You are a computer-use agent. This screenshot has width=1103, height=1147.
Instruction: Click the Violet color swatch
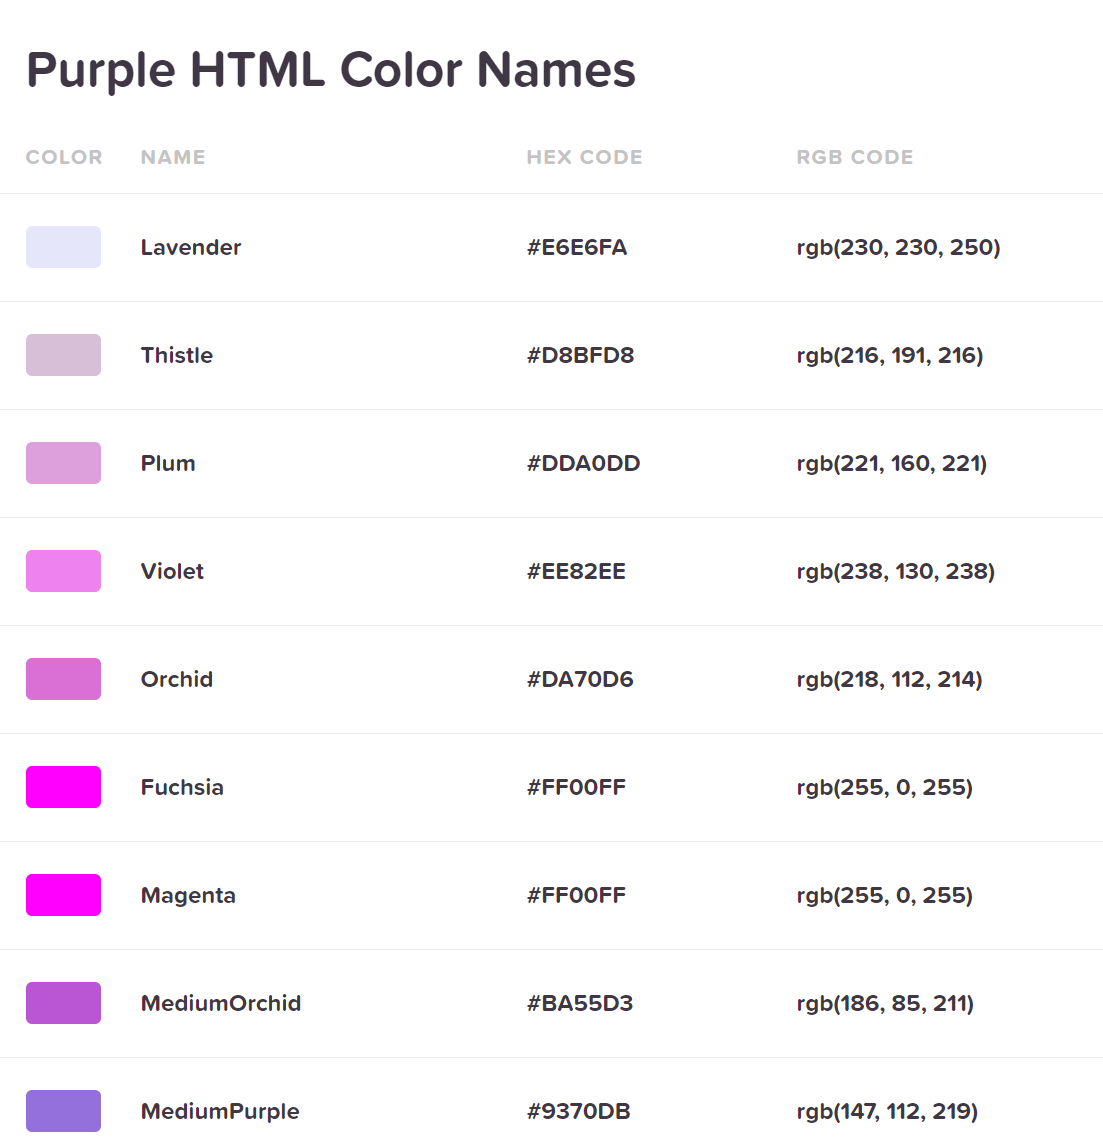point(64,571)
